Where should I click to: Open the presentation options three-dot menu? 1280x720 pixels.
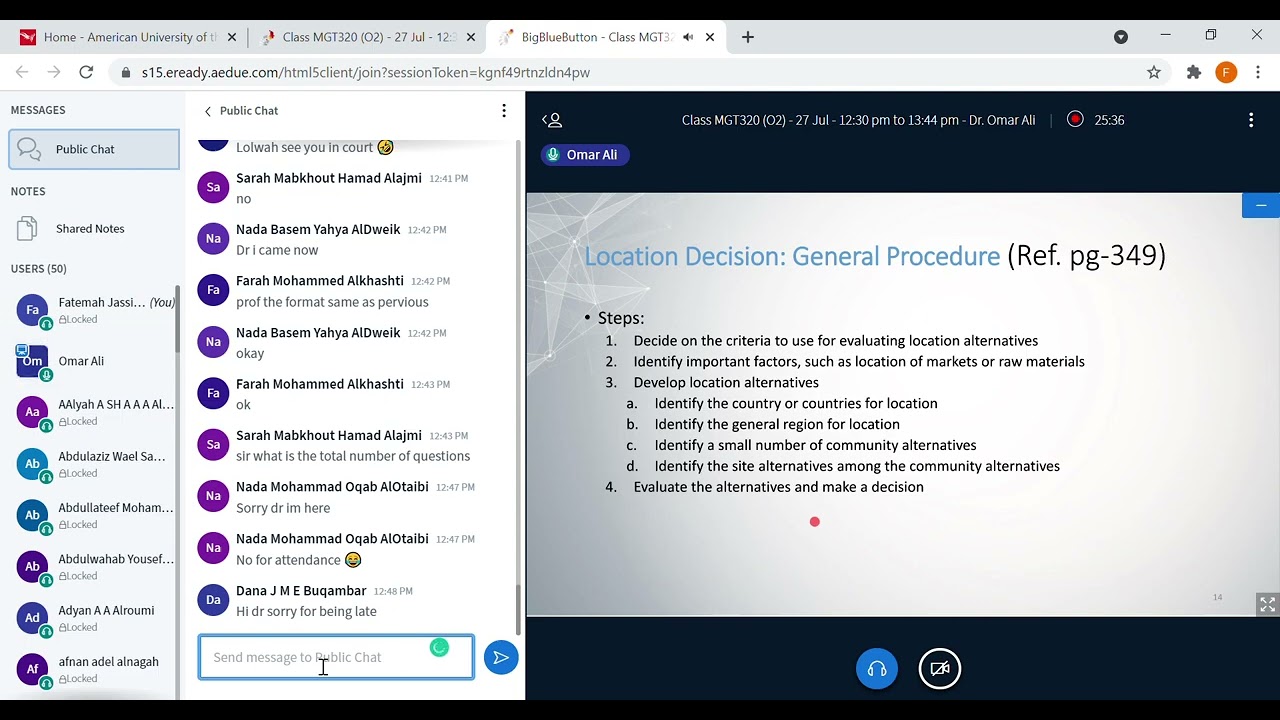tap(1251, 120)
